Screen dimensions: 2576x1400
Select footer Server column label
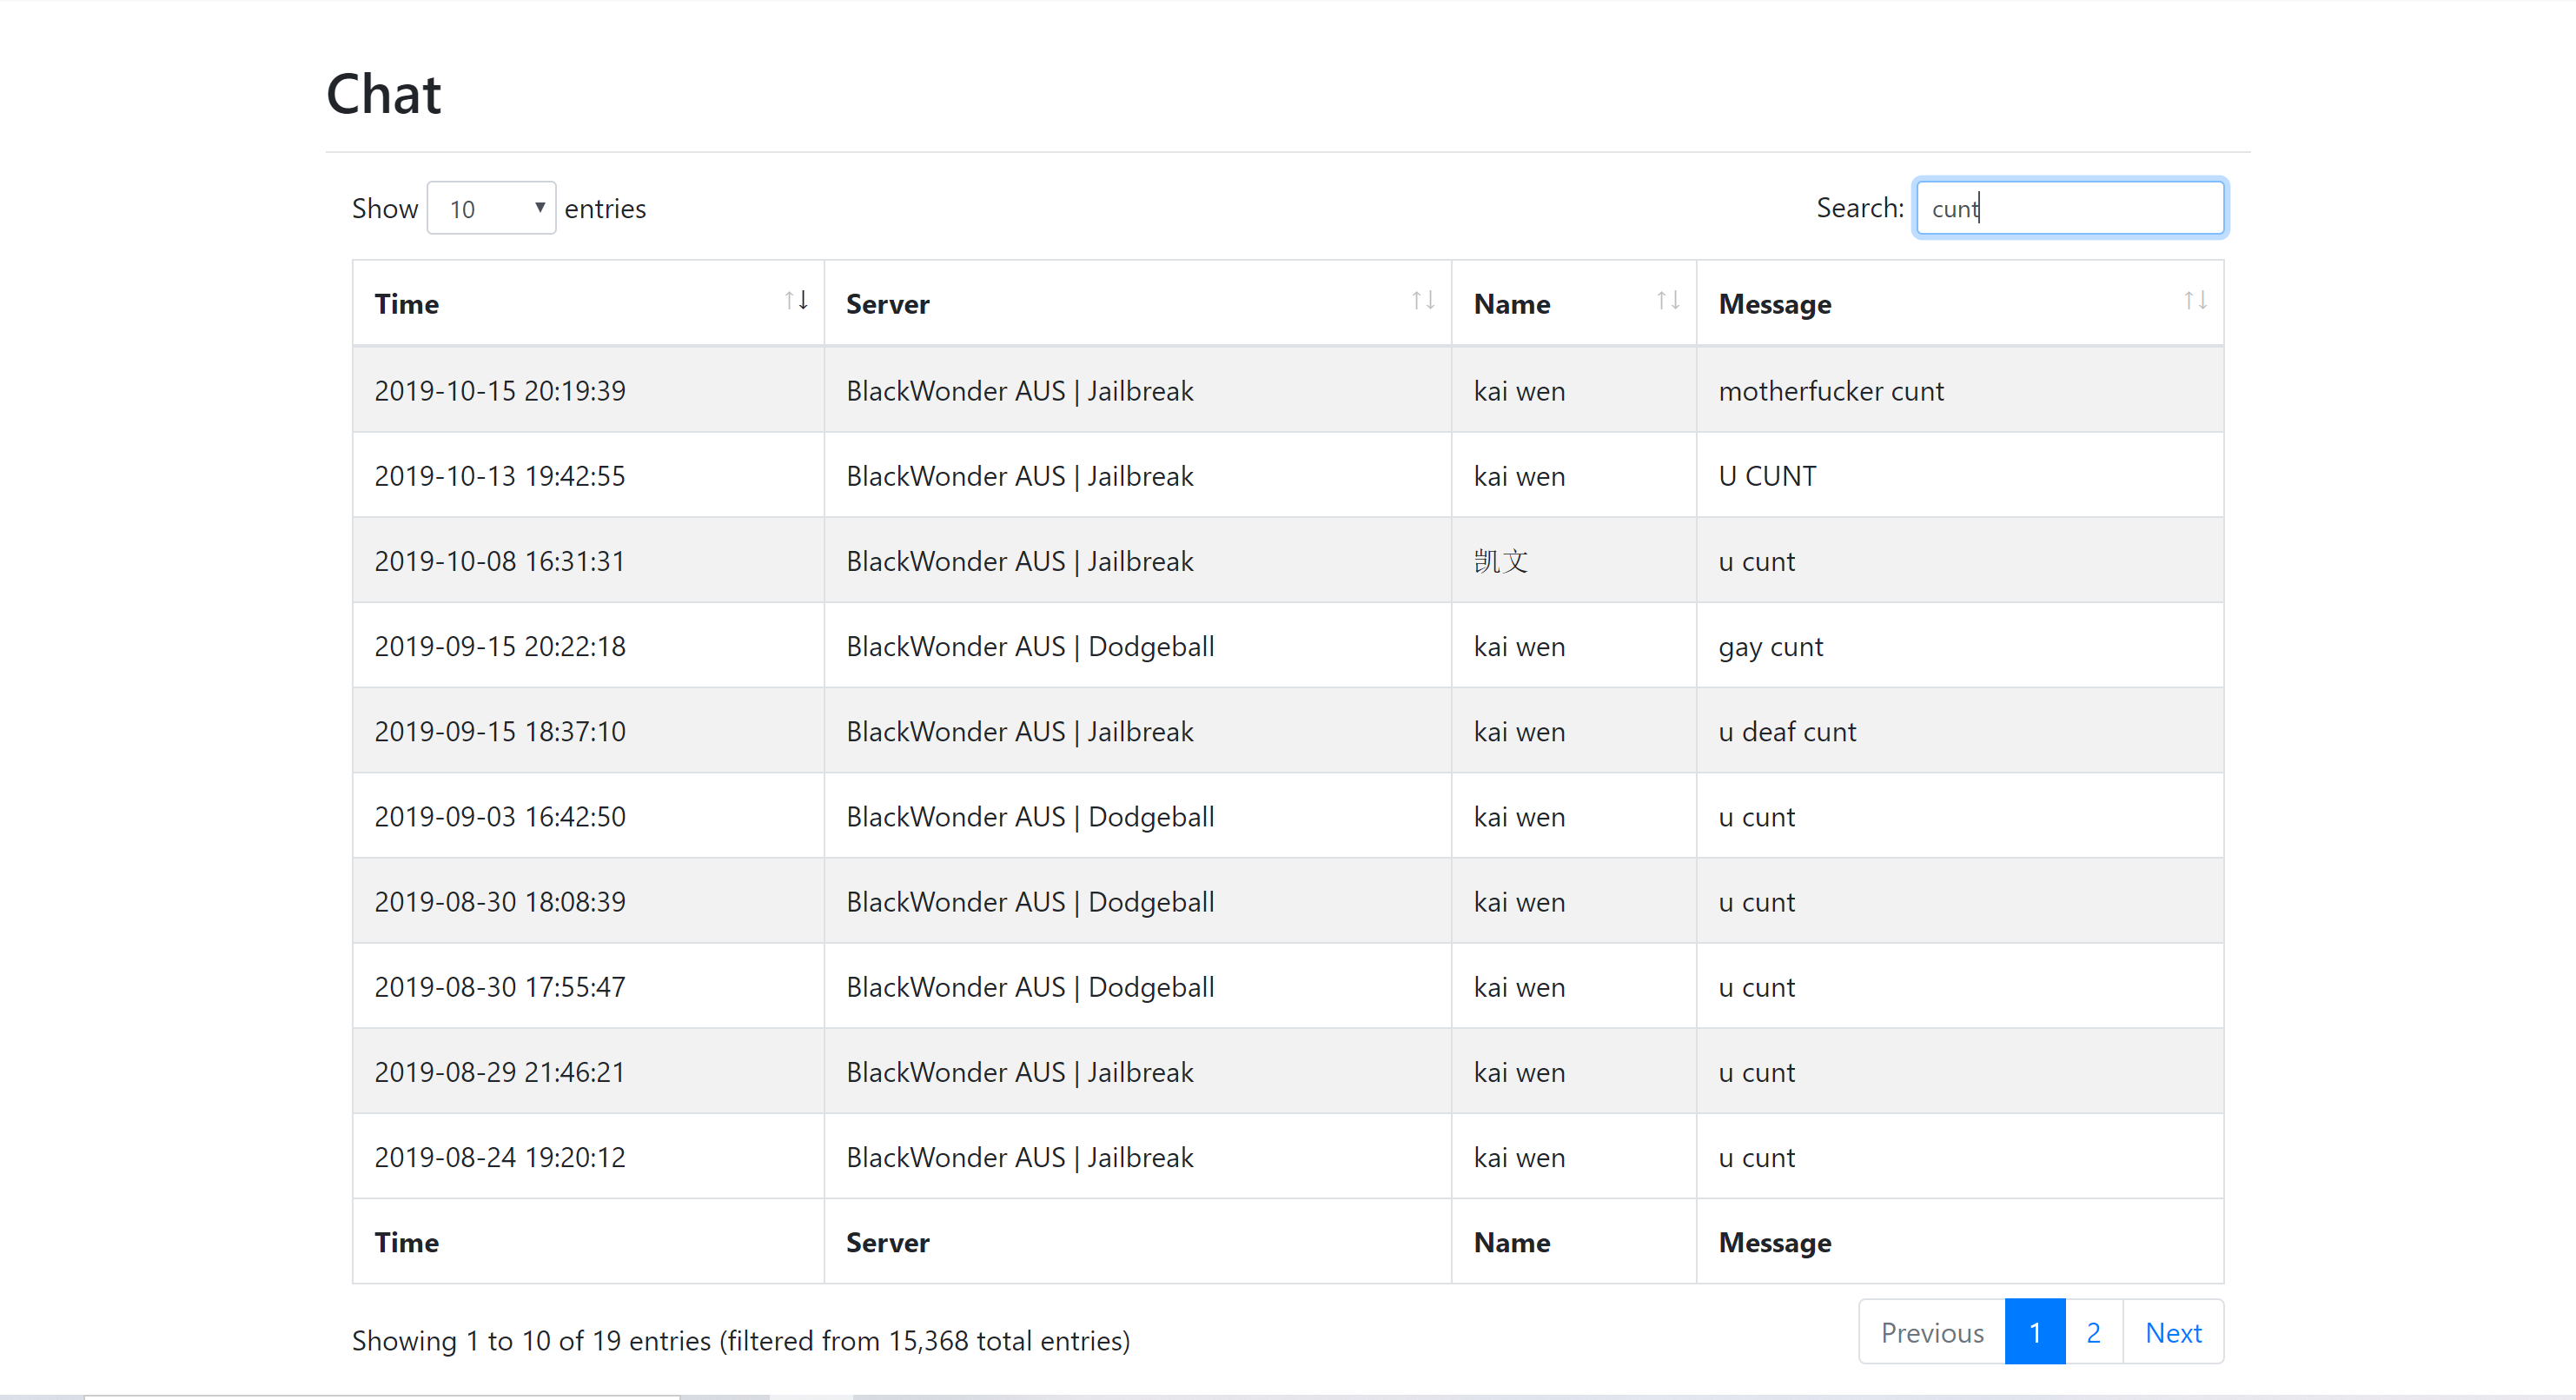coord(887,1242)
